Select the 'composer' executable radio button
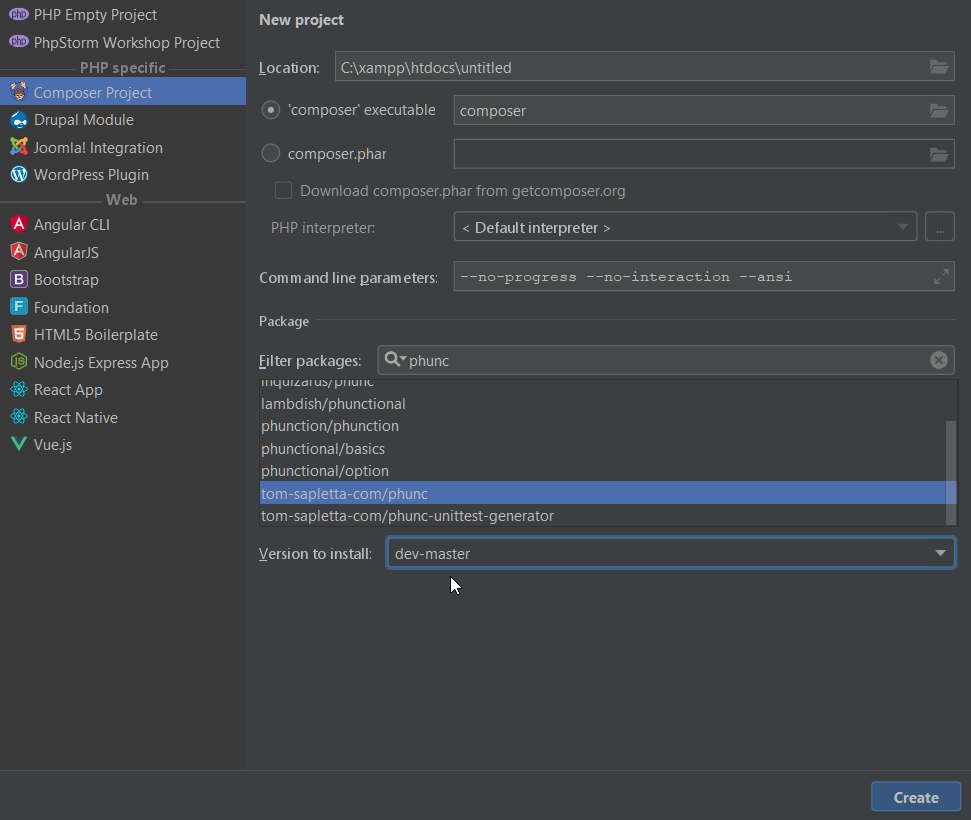 tap(271, 110)
